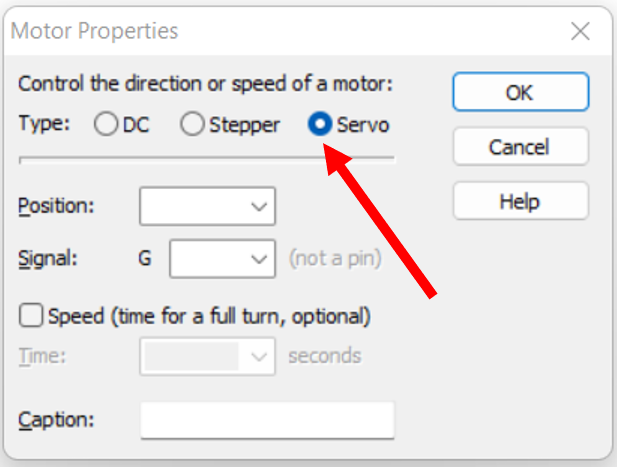Close the Motor Properties dialog with X

tap(580, 31)
